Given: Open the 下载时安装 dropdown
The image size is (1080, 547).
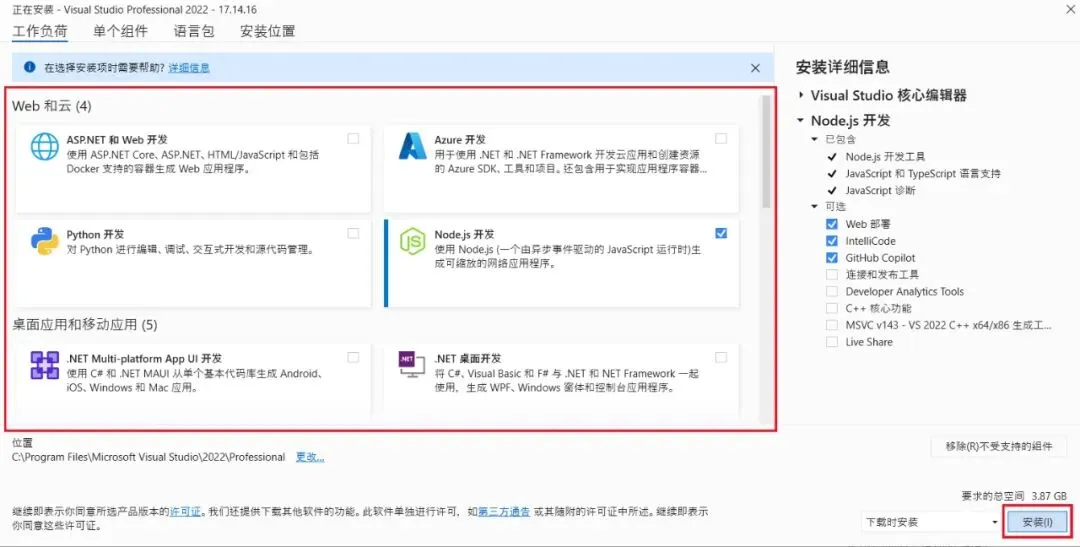Looking at the screenshot, I should click(930, 522).
